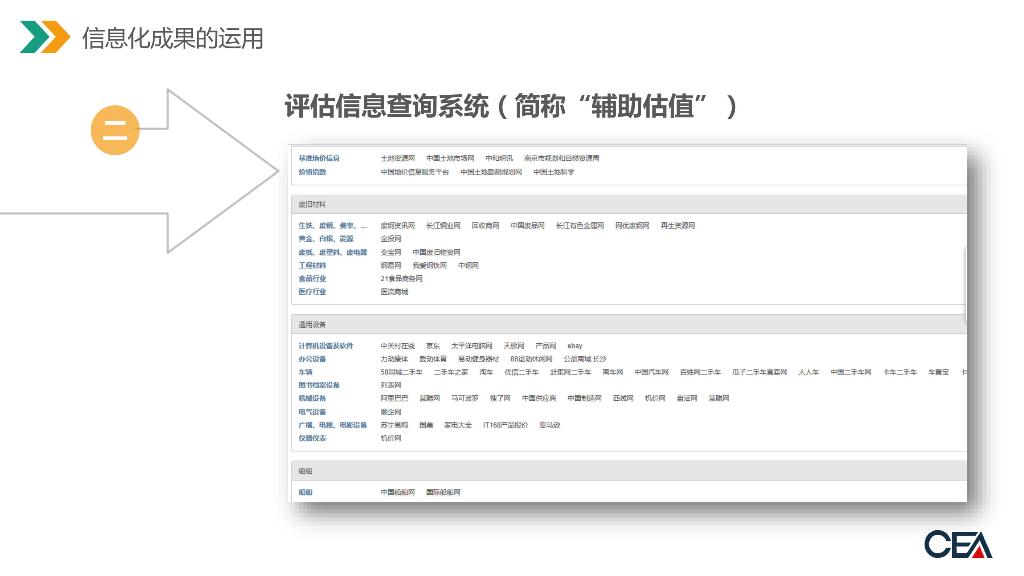1024x576 pixels.
Task: Open the 金投网 link
Action: coord(391,239)
